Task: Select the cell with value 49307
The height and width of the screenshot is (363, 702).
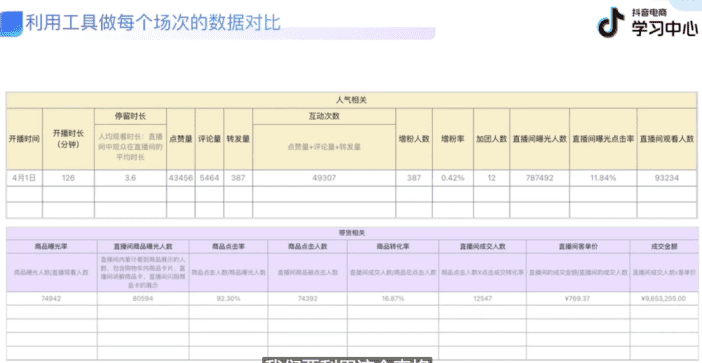Action: pyautogui.click(x=324, y=178)
